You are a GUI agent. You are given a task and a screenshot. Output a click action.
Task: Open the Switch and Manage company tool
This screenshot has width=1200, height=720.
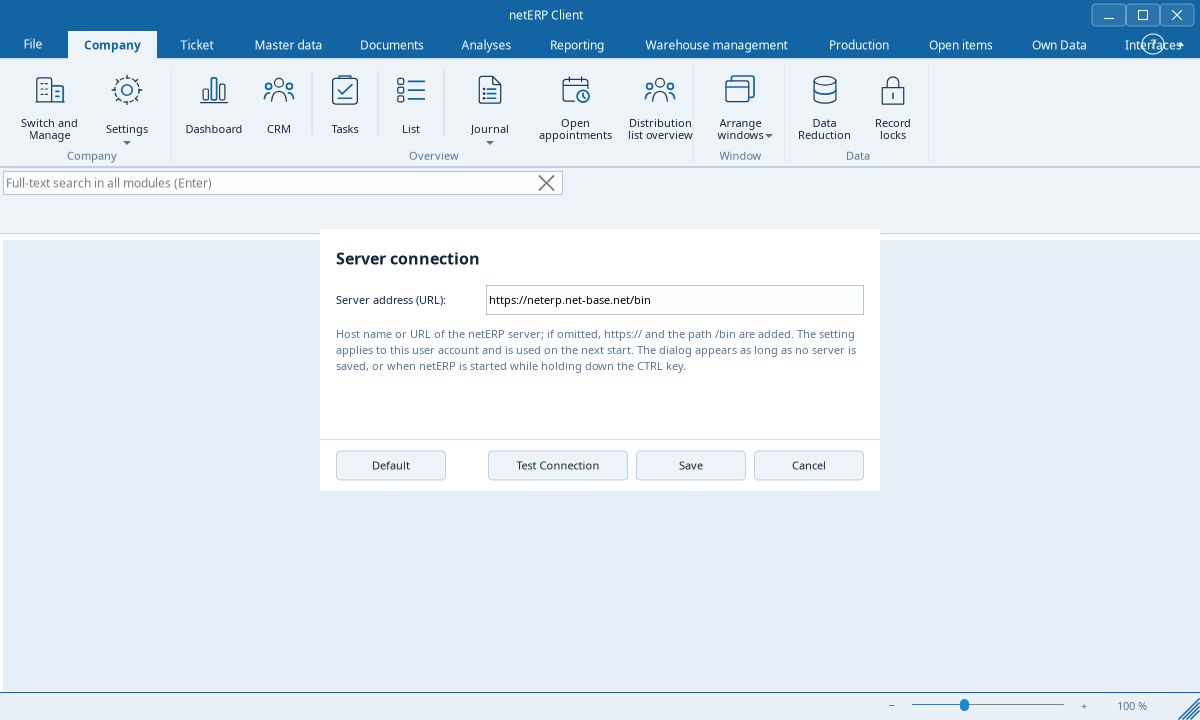pyautogui.click(x=49, y=108)
